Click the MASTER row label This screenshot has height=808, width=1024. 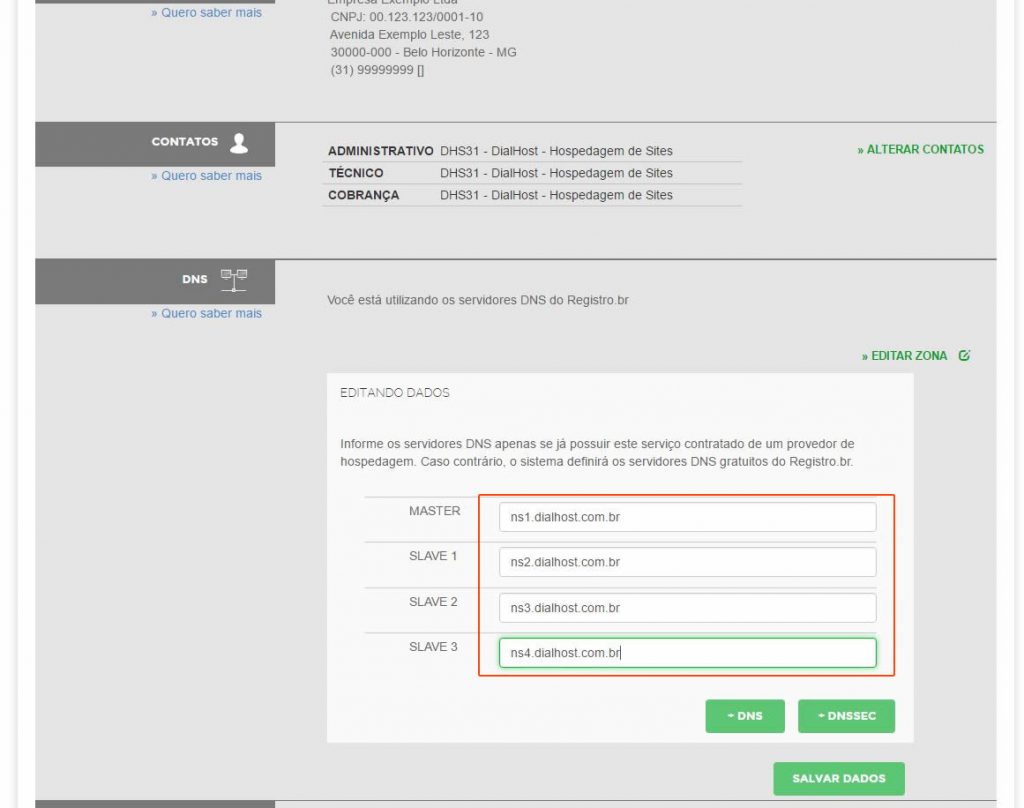[x=434, y=511]
